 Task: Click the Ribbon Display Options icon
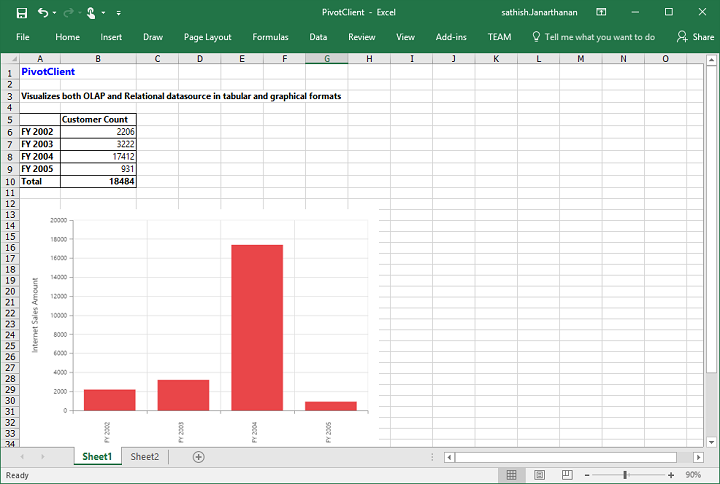point(599,12)
